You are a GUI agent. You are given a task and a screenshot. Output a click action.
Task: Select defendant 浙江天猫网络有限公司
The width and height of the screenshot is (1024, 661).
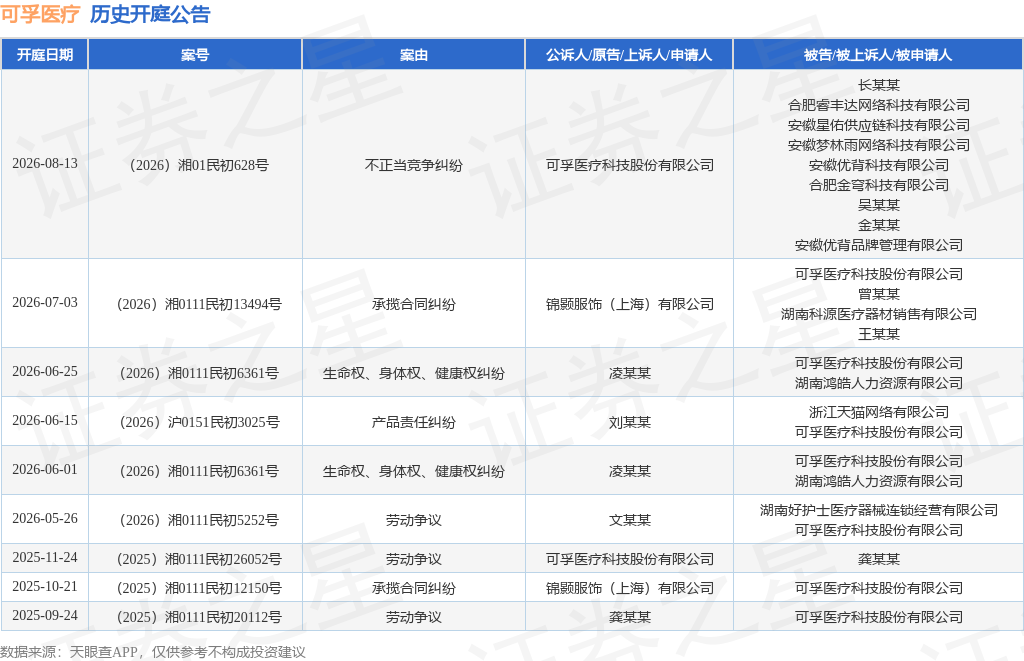[878, 412]
